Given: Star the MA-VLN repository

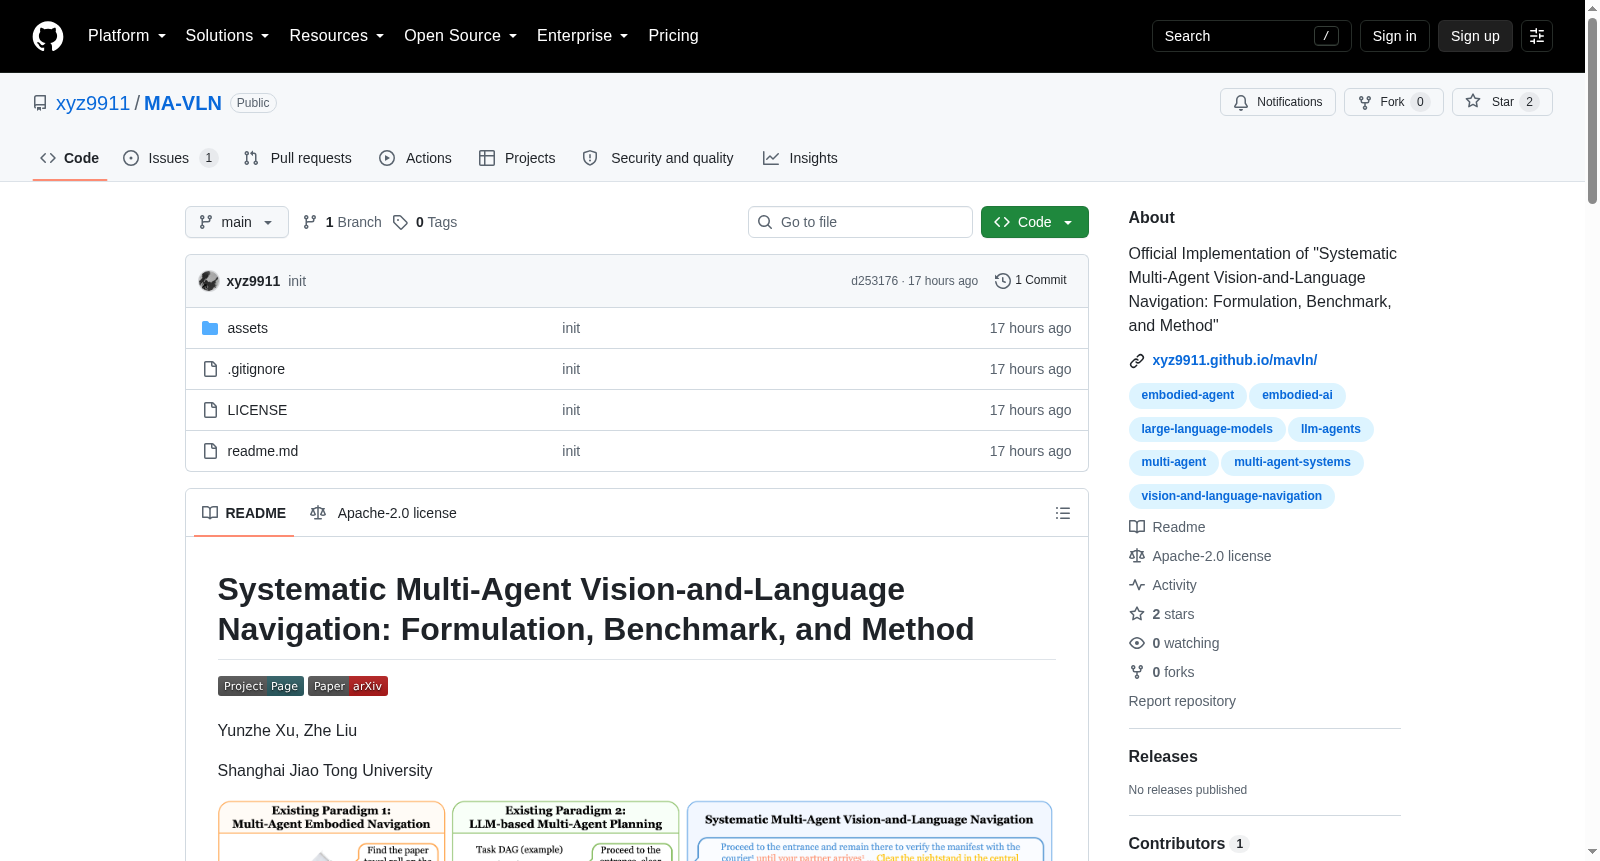Looking at the screenshot, I should point(1502,102).
